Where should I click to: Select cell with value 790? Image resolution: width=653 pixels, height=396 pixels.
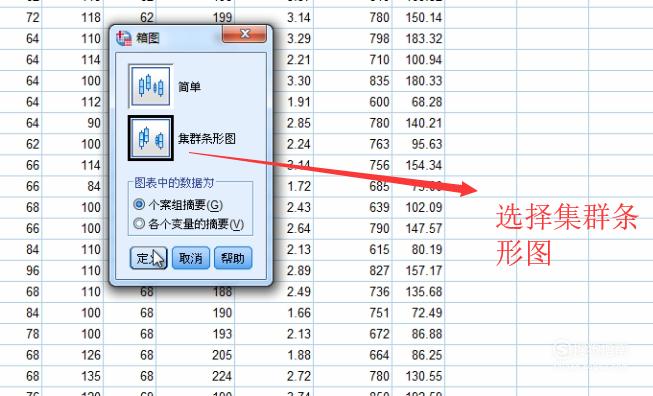(353, 228)
